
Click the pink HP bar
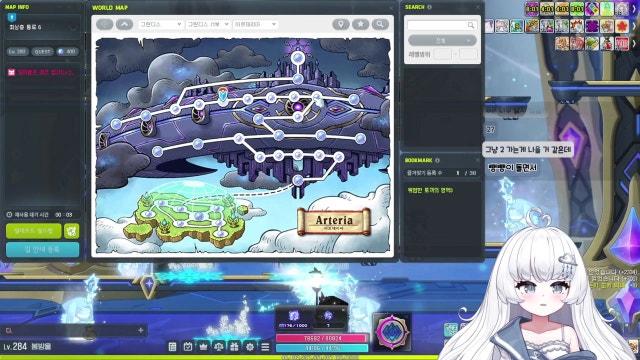point(322,338)
